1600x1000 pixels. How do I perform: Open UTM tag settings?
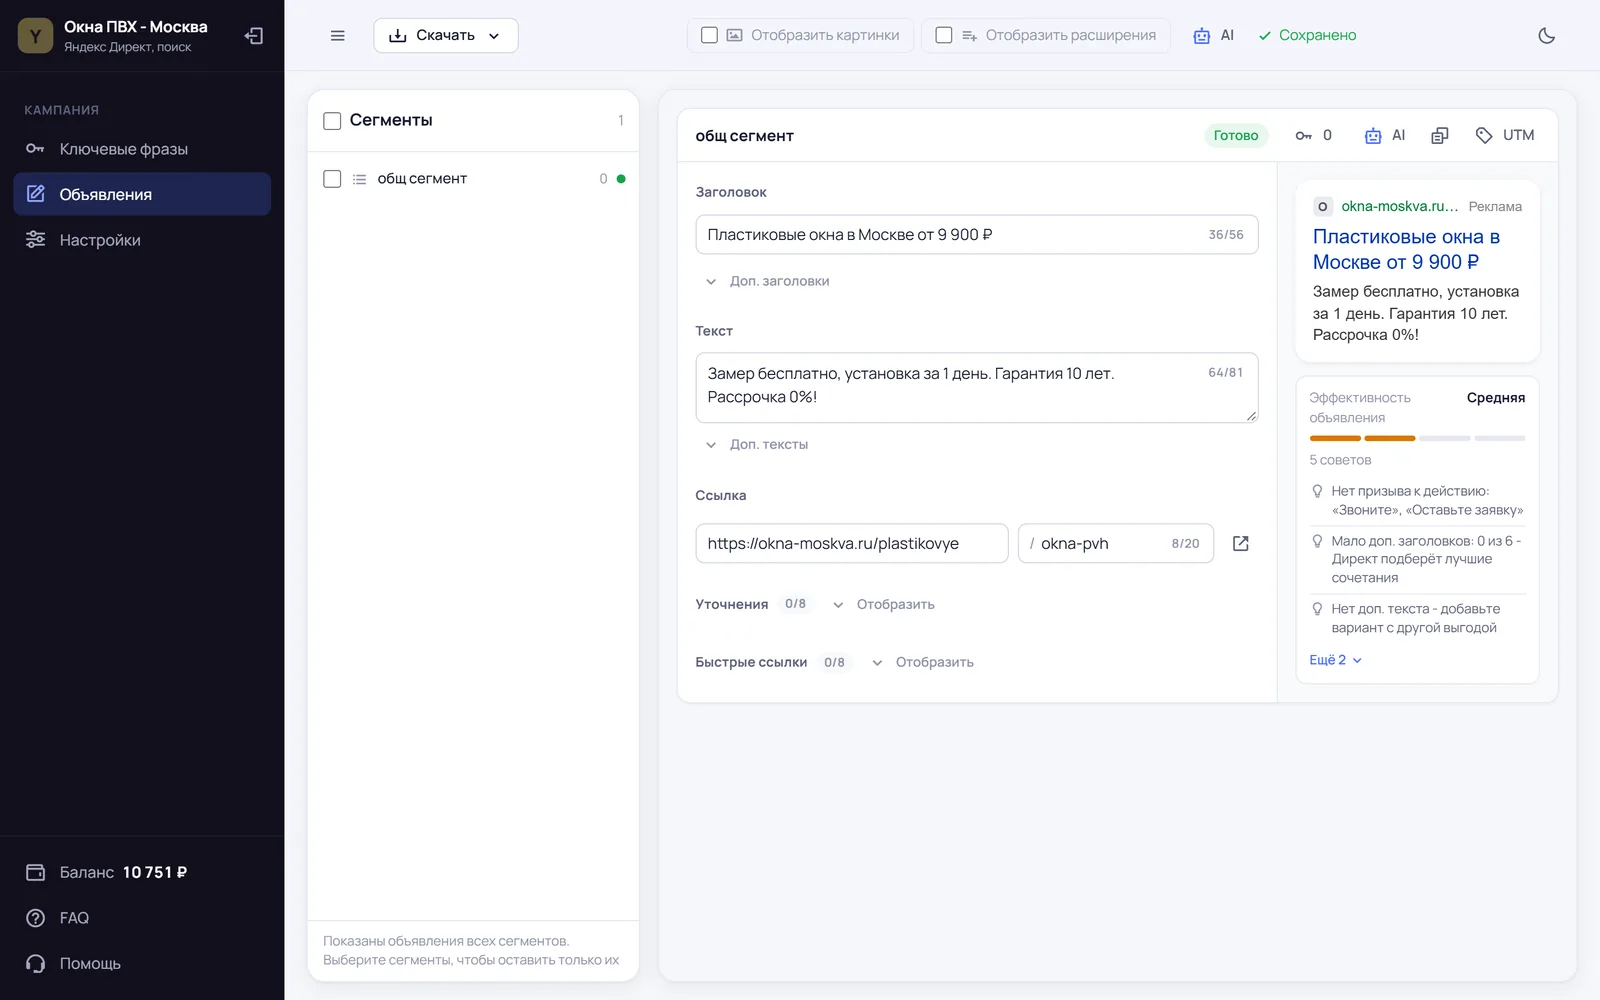pyautogui.click(x=1505, y=136)
